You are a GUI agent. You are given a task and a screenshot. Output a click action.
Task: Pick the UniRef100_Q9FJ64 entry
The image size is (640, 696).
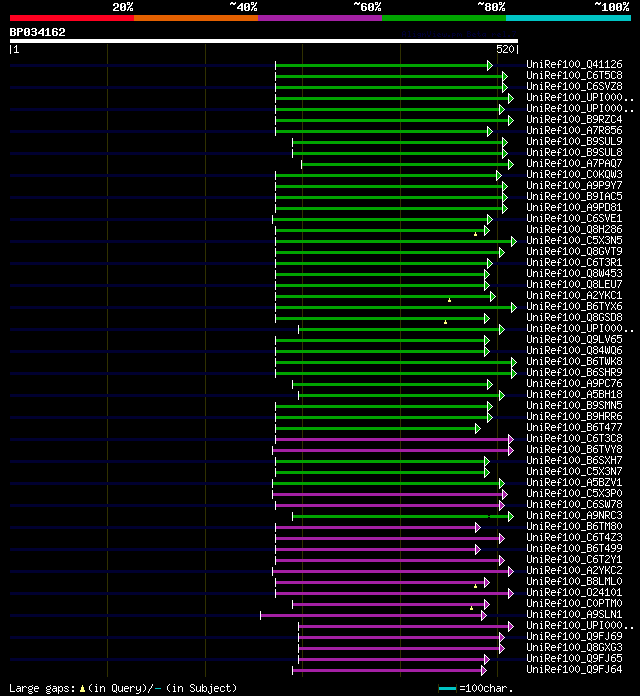[x=574, y=669]
